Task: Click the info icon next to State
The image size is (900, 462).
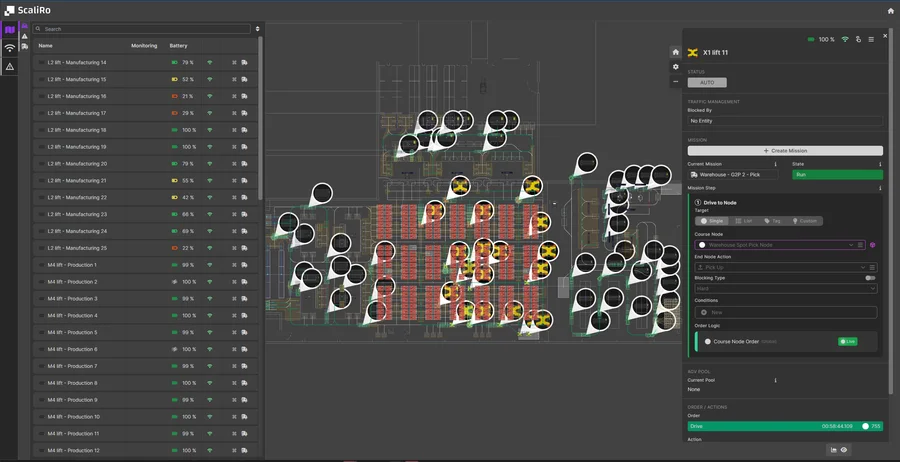Action: tap(880, 164)
